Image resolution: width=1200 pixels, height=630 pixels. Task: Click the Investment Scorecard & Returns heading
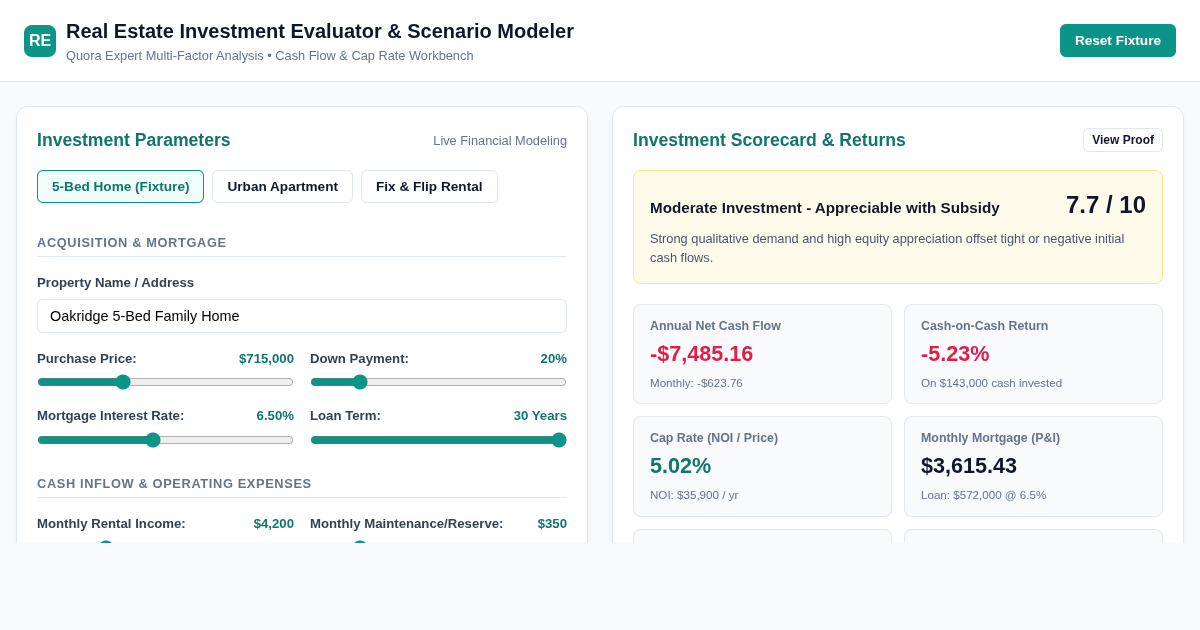769,140
